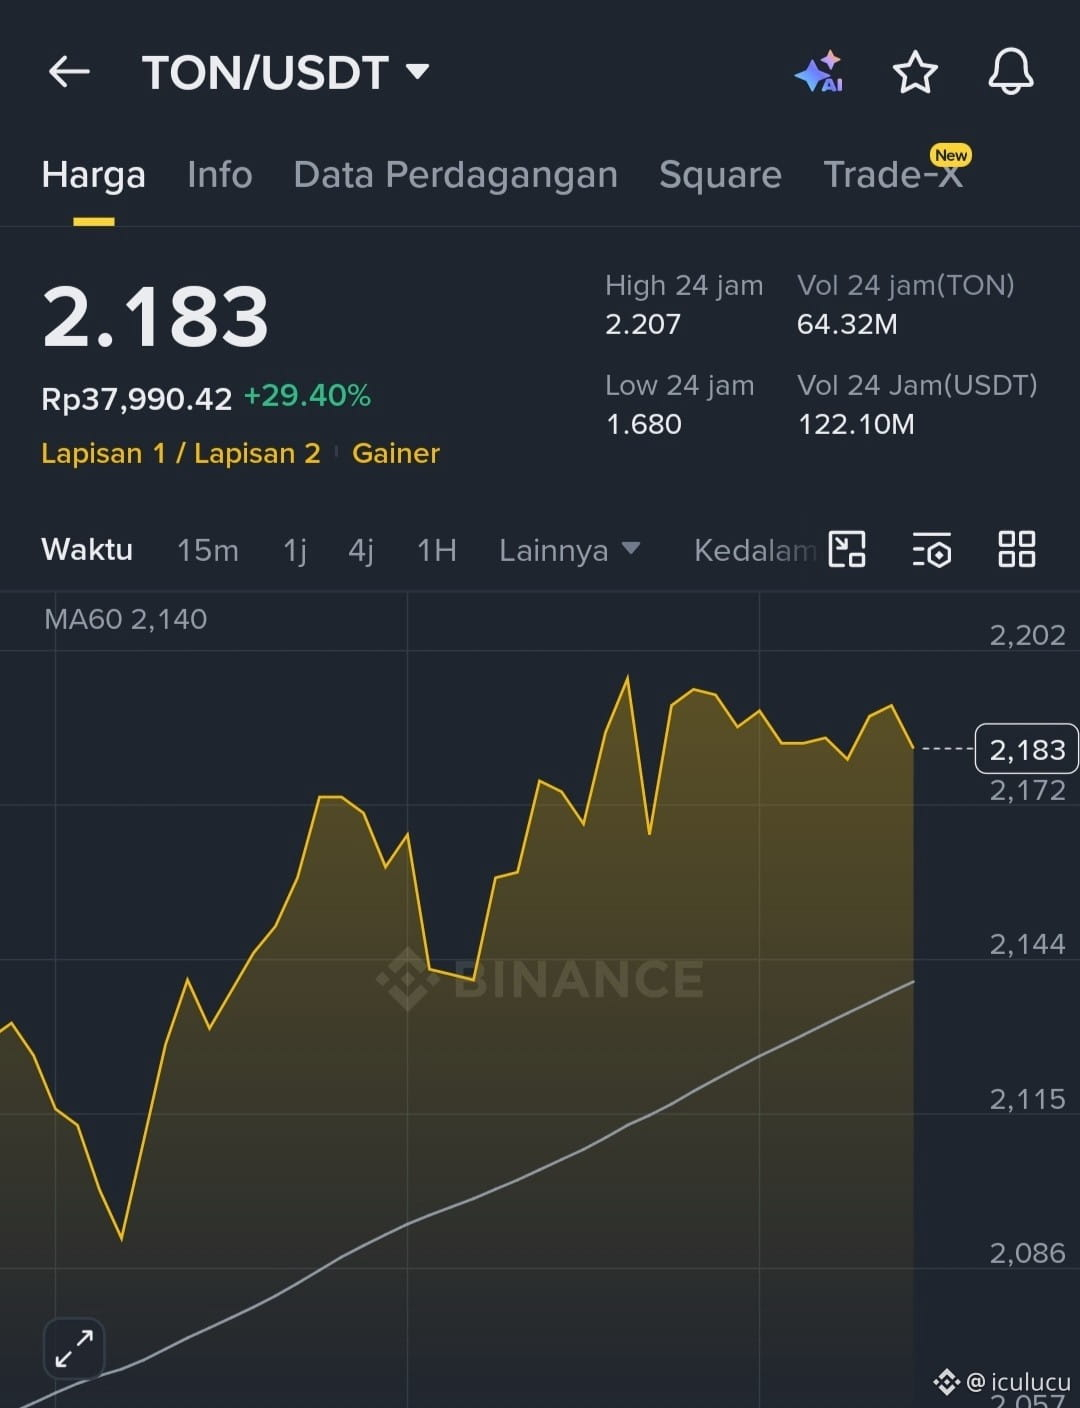
Task: Open chart indicator settings icon
Action: pyautogui.click(x=932, y=549)
